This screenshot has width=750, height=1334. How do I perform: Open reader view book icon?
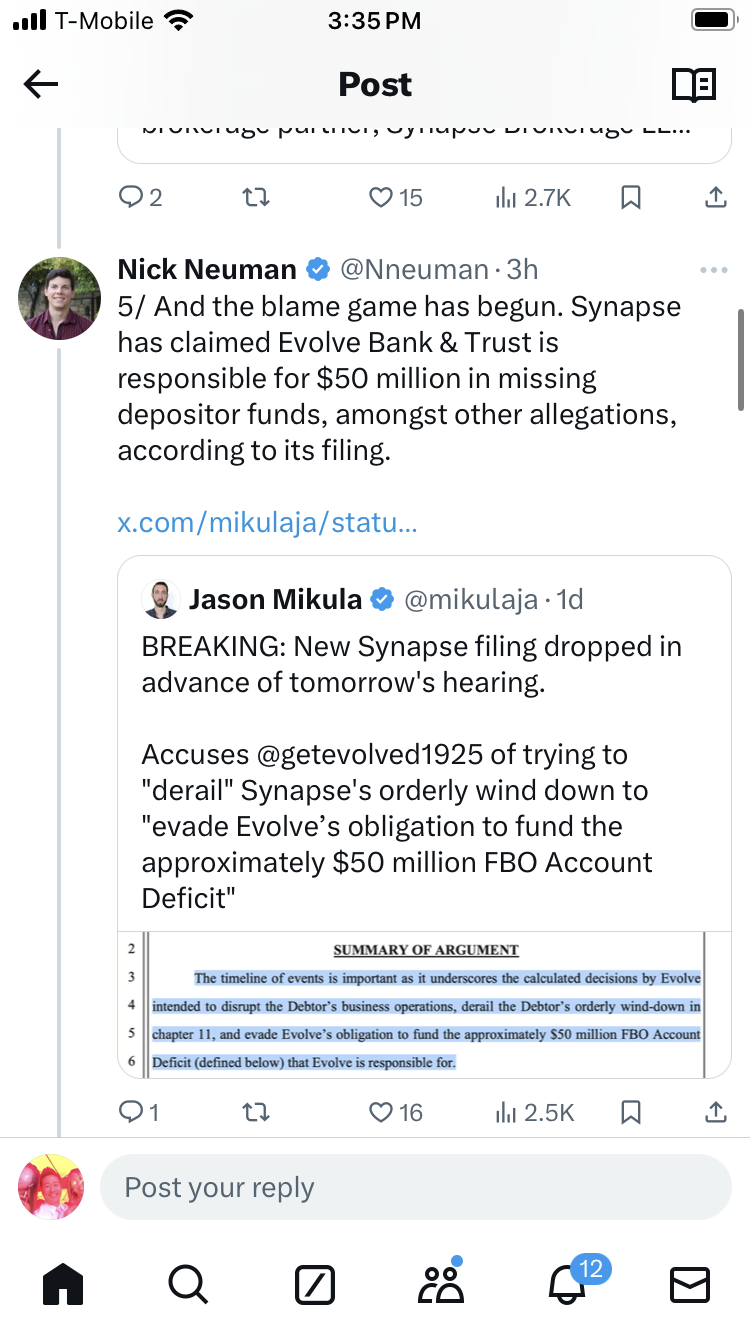coord(694,85)
